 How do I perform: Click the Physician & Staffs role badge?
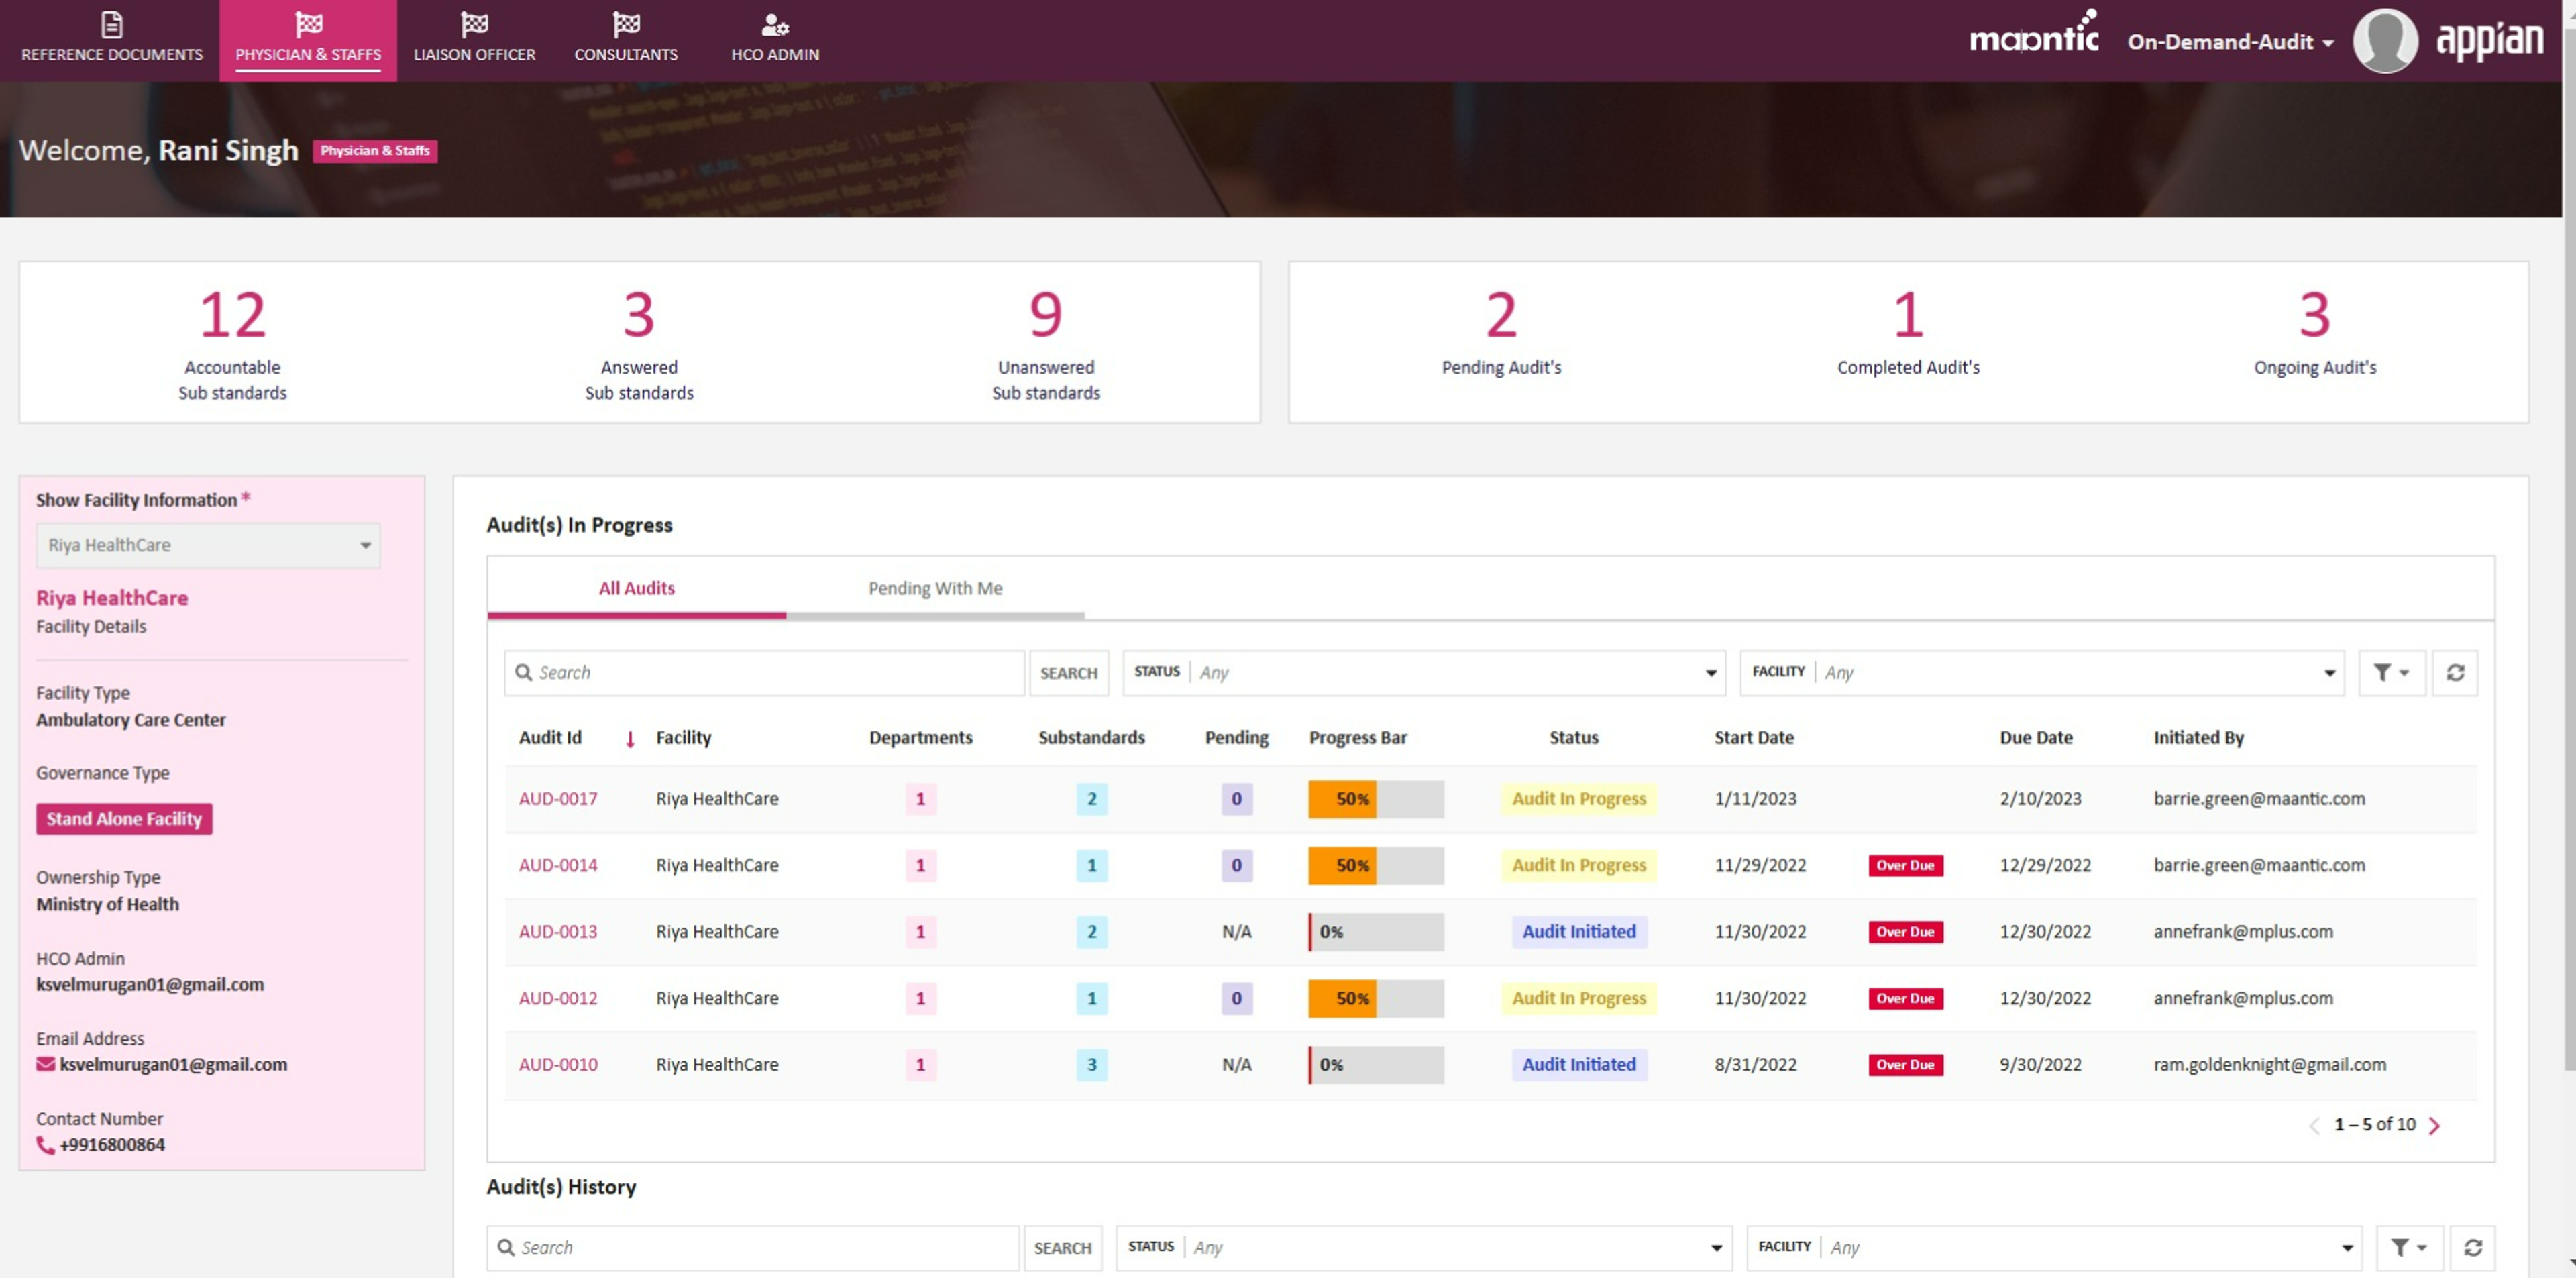(375, 151)
